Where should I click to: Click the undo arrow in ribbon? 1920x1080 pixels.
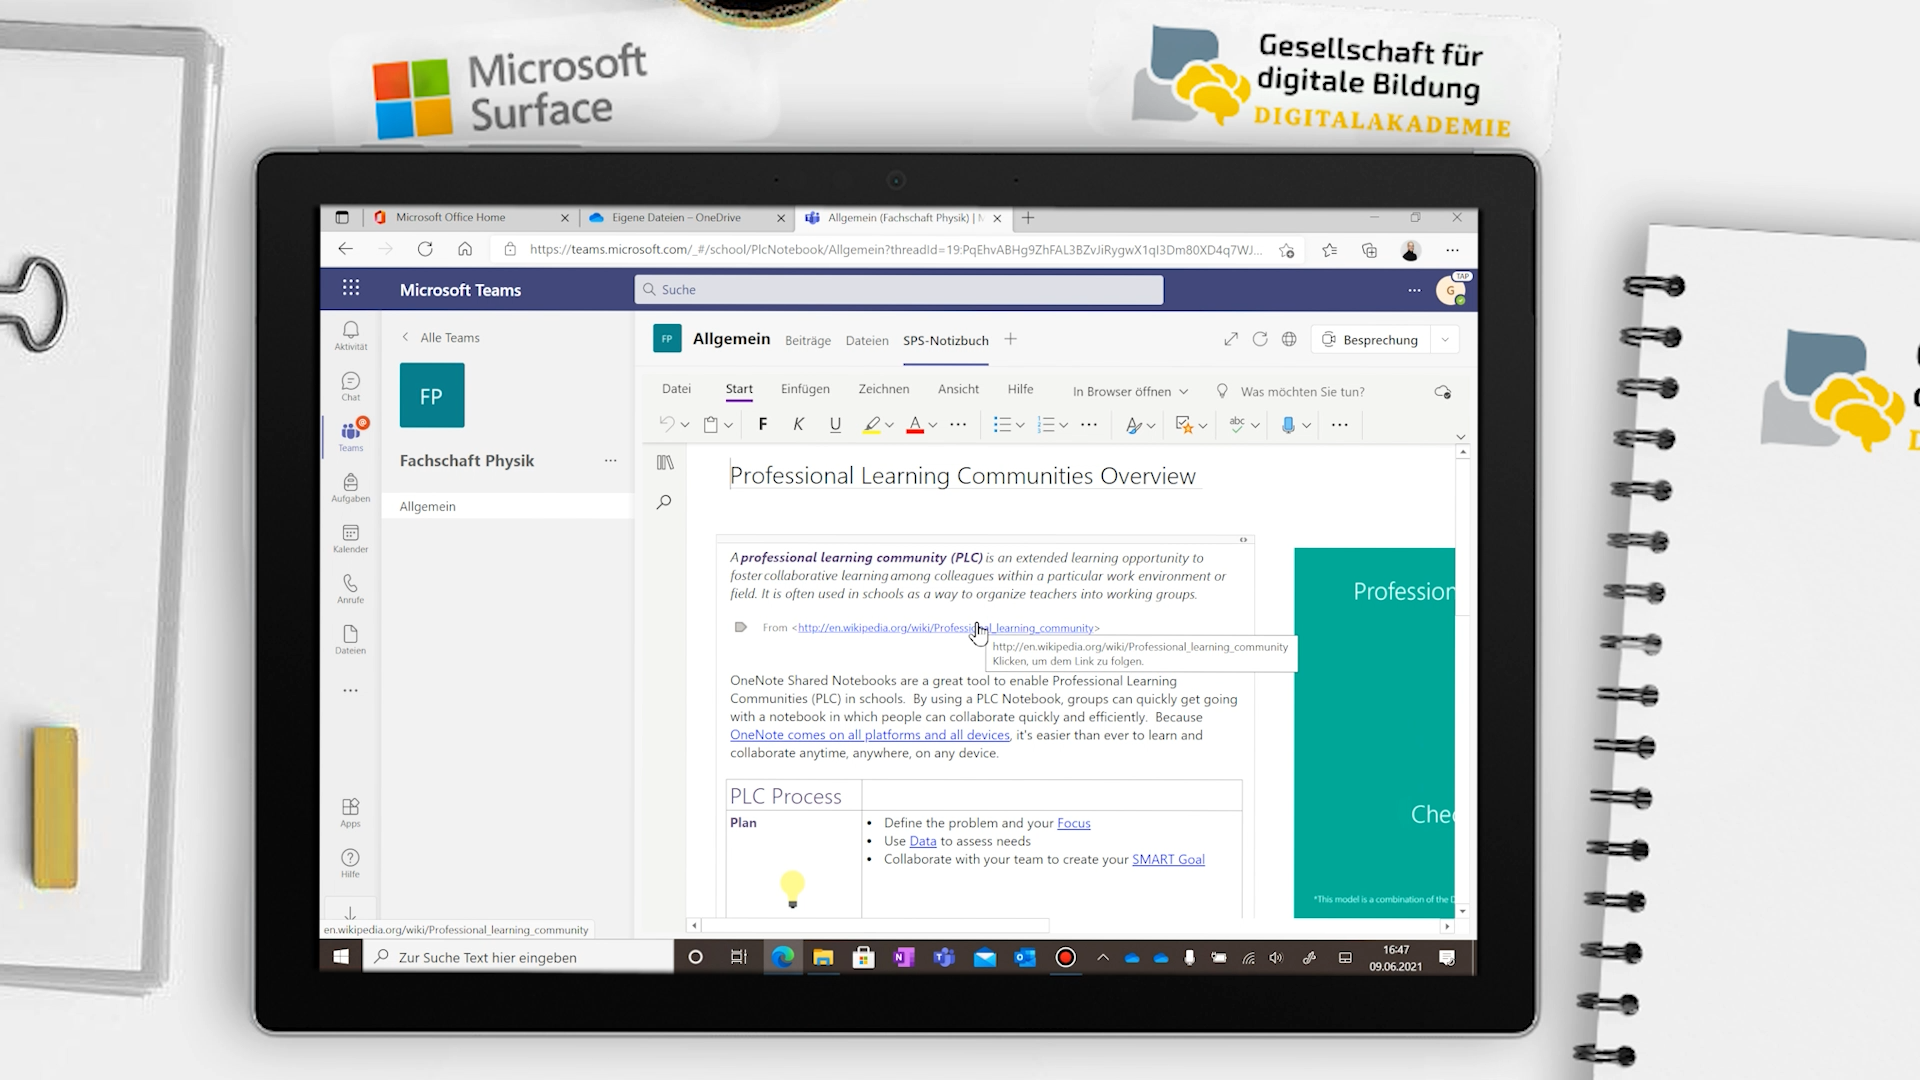coord(667,425)
